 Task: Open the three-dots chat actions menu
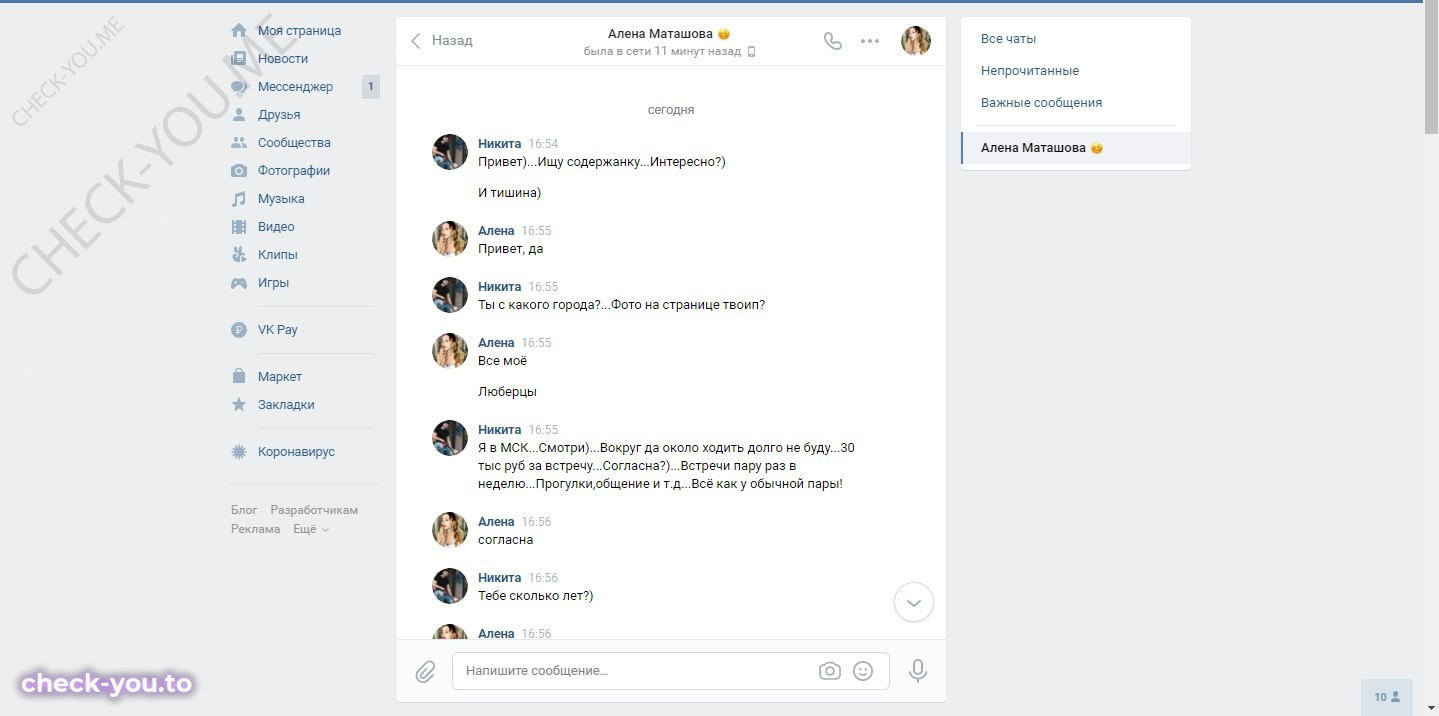pos(870,41)
